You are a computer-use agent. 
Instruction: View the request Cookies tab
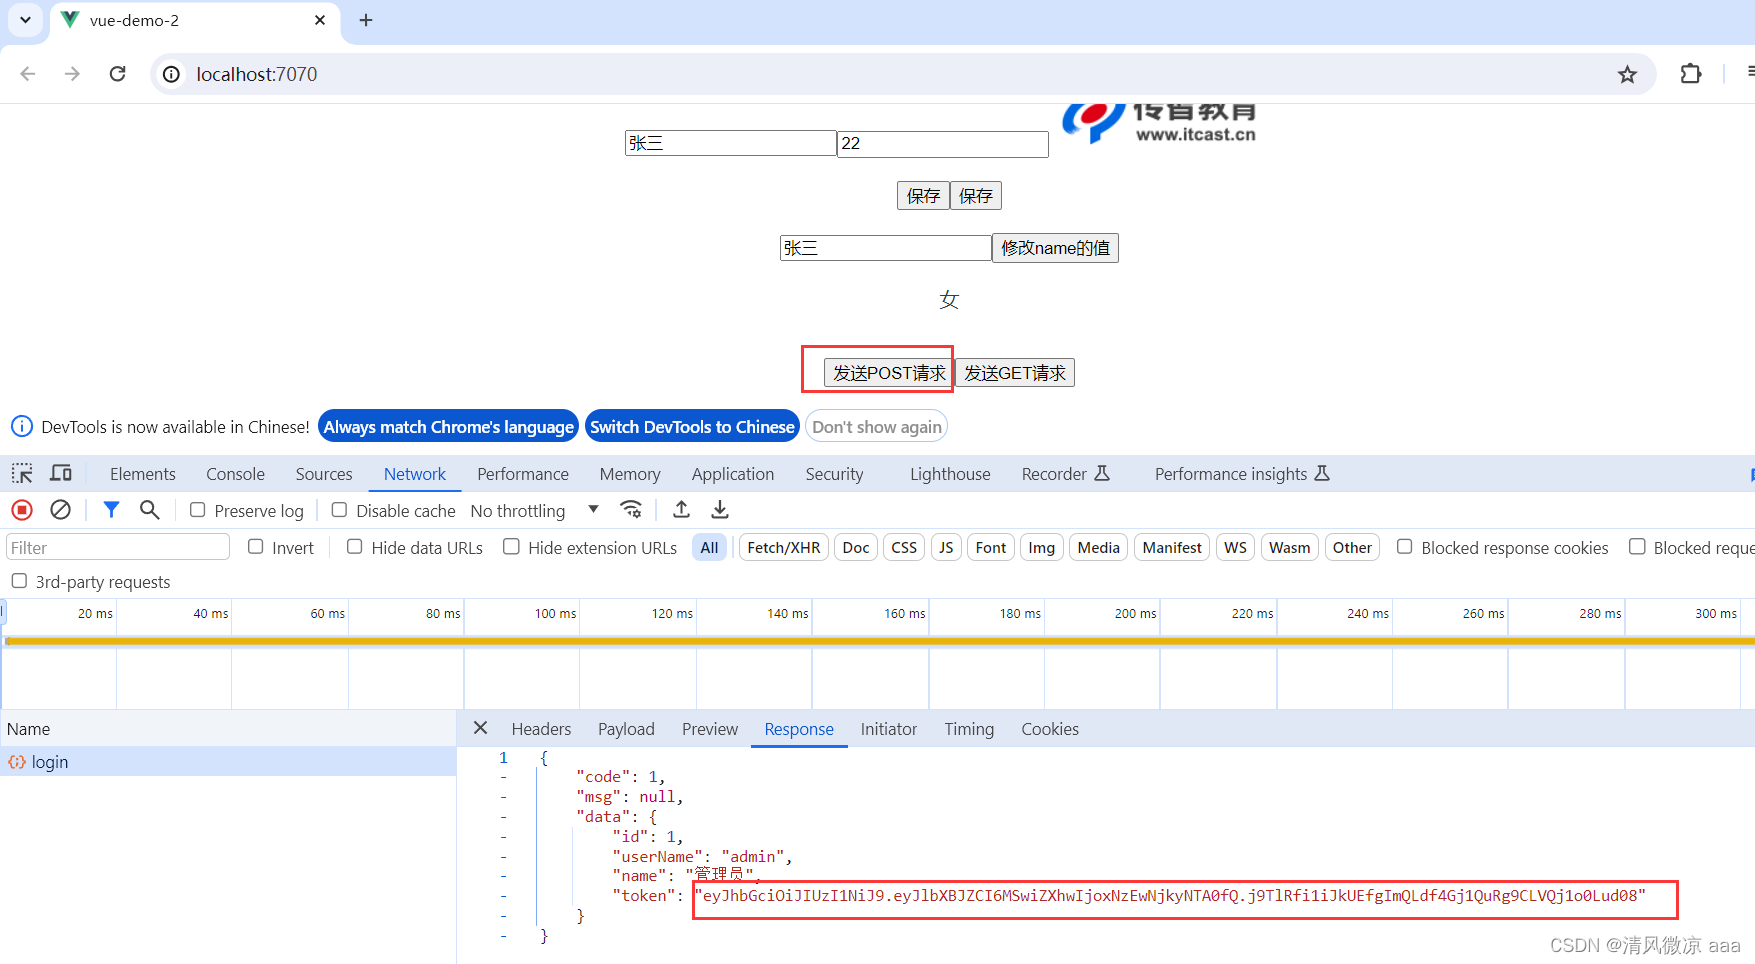1050,729
